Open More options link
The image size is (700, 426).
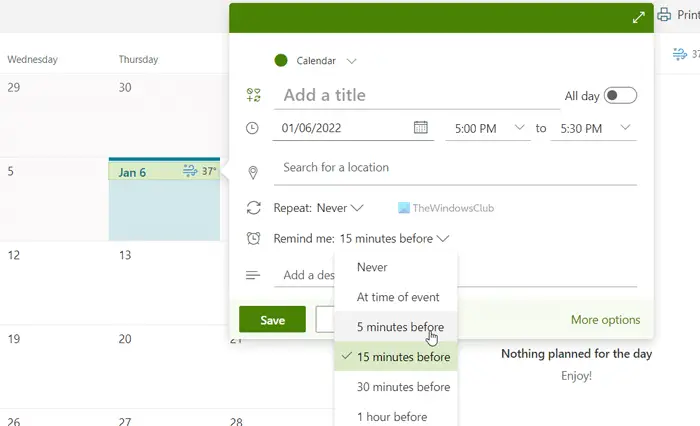tap(605, 320)
